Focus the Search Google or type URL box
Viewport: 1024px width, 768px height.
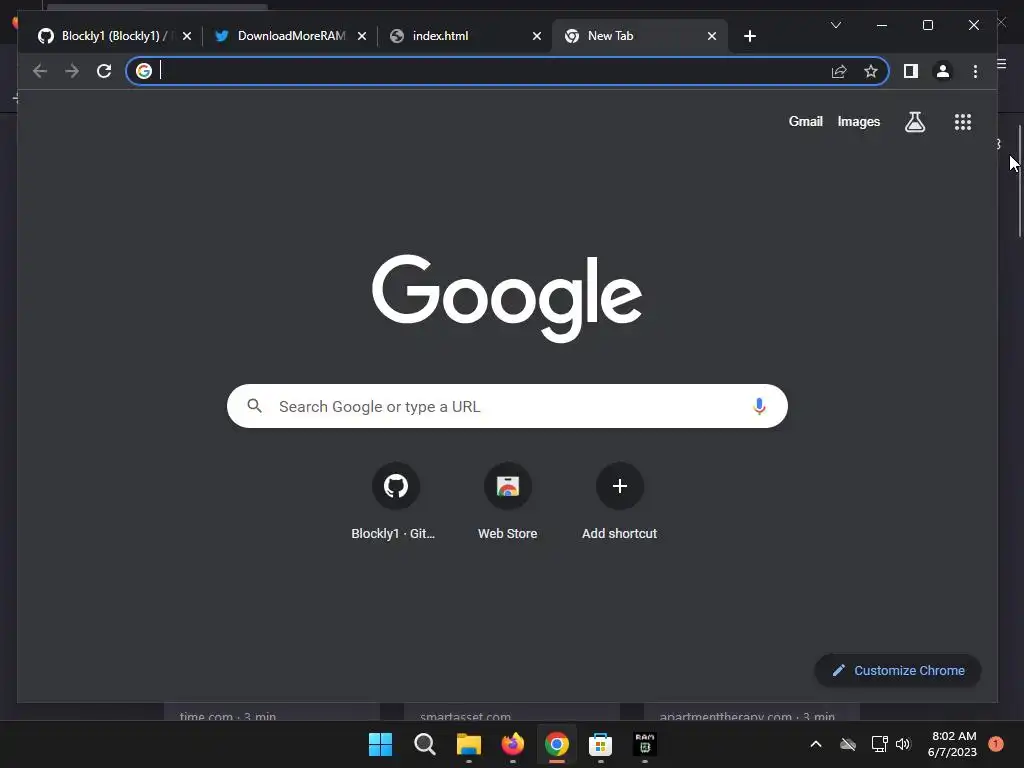tap(507, 406)
